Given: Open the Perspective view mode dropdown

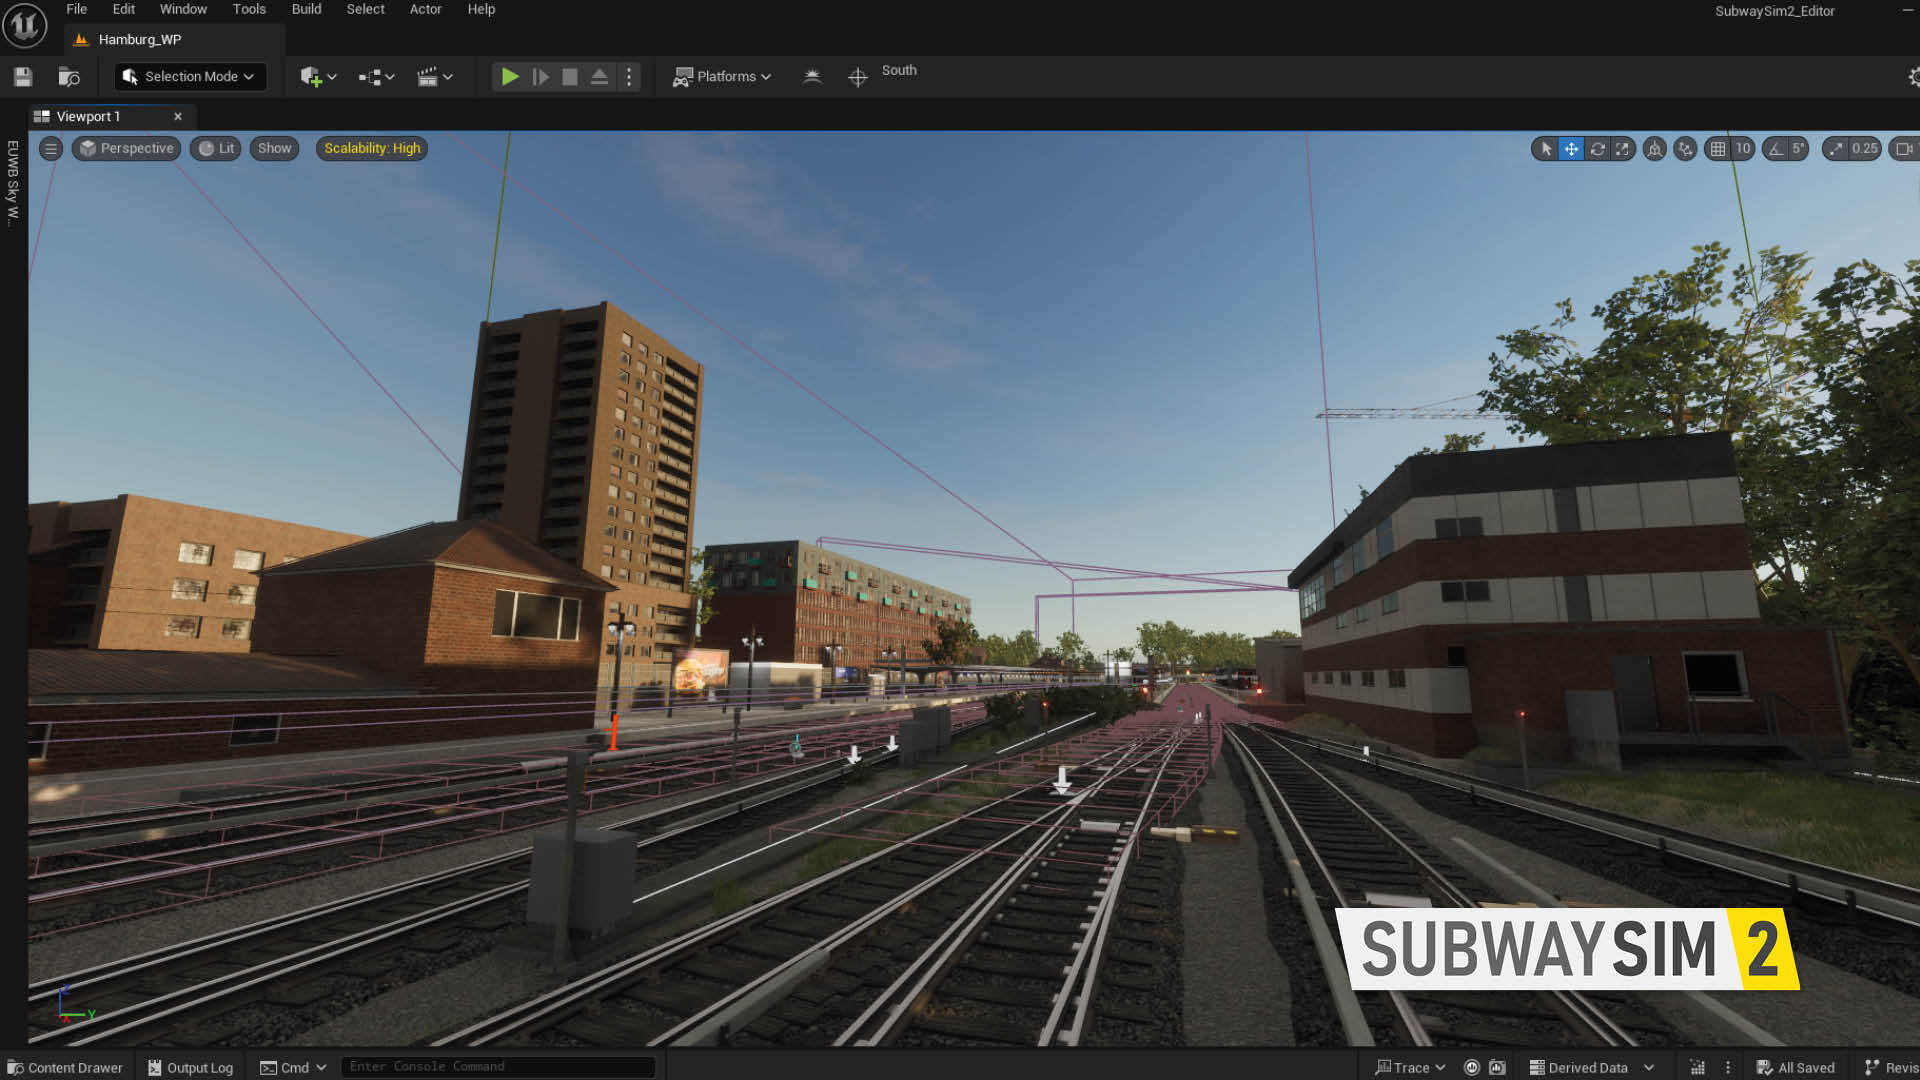Looking at the screenshot, I should 126,149.
